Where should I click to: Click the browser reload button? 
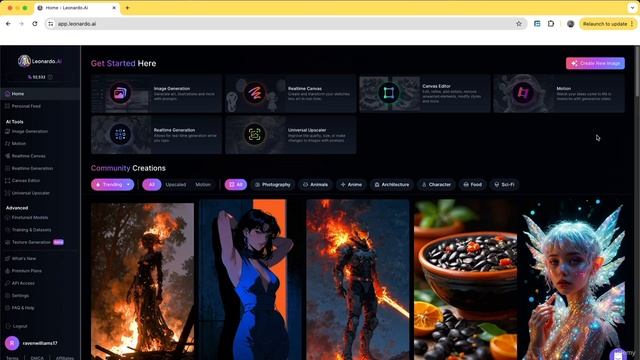tap(35, 24)
